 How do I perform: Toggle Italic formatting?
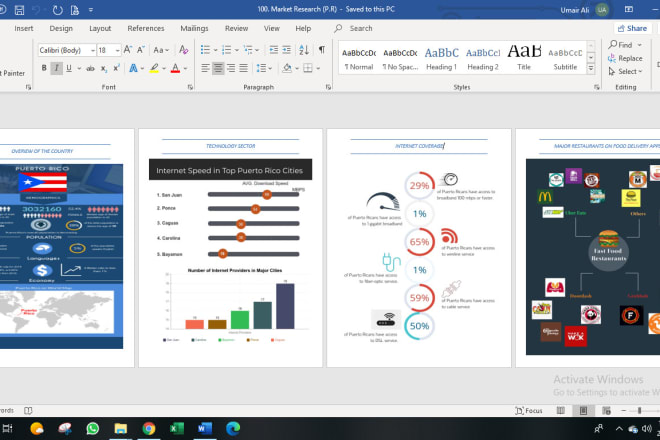pos(56,68)
